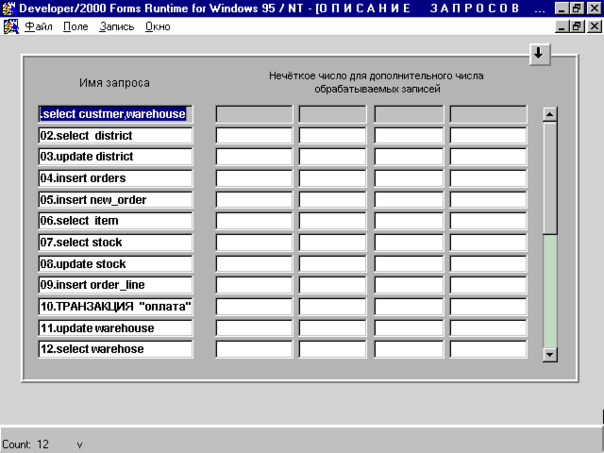
Task: Restore the inner form window
Action: [x=577, y=27]
